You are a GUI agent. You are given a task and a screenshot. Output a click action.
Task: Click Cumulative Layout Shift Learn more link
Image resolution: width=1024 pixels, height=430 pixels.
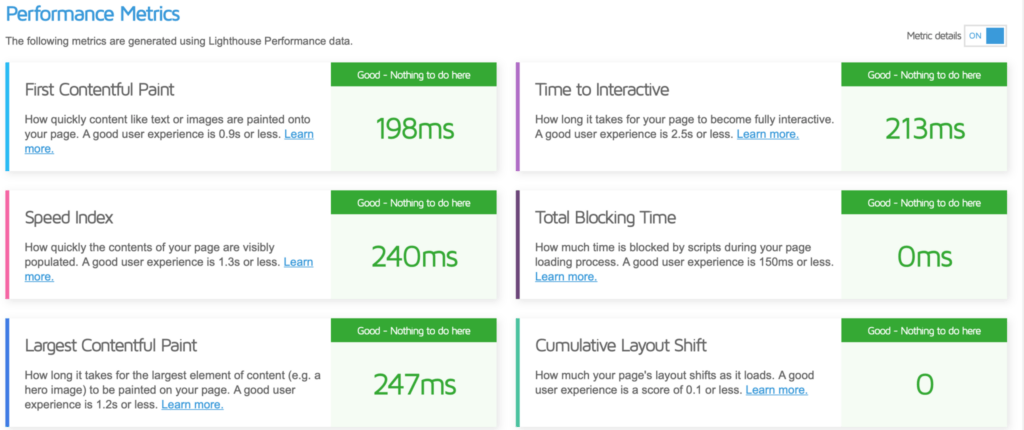(776, 390)
